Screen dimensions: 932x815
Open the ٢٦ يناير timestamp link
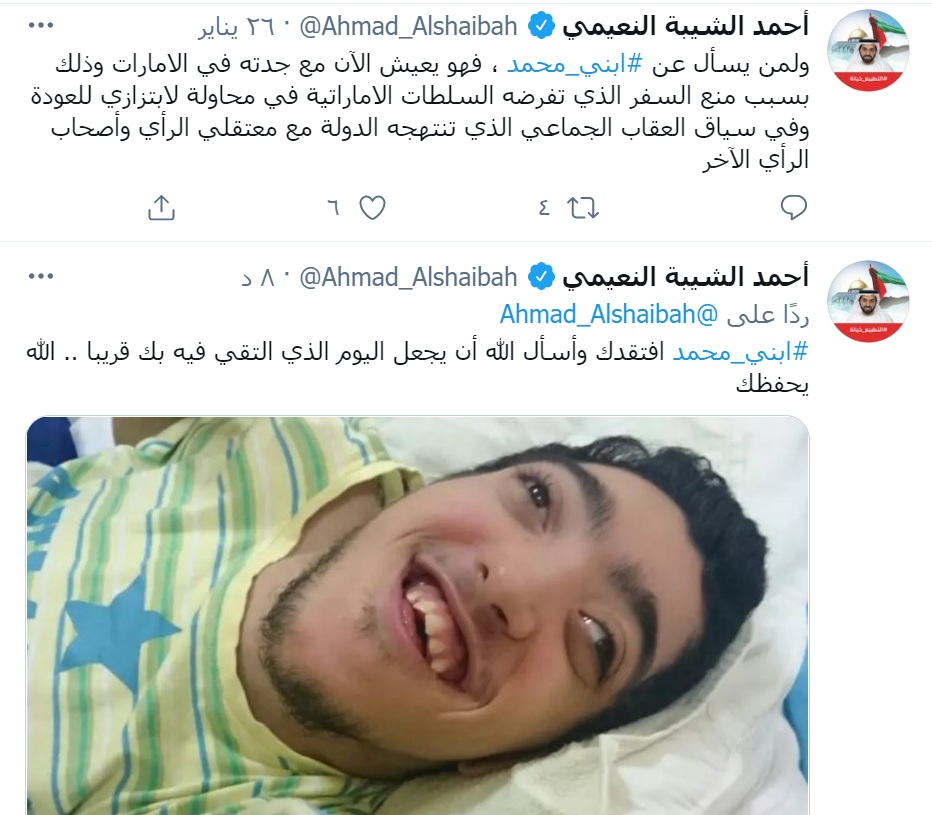(x=237, y=27)
